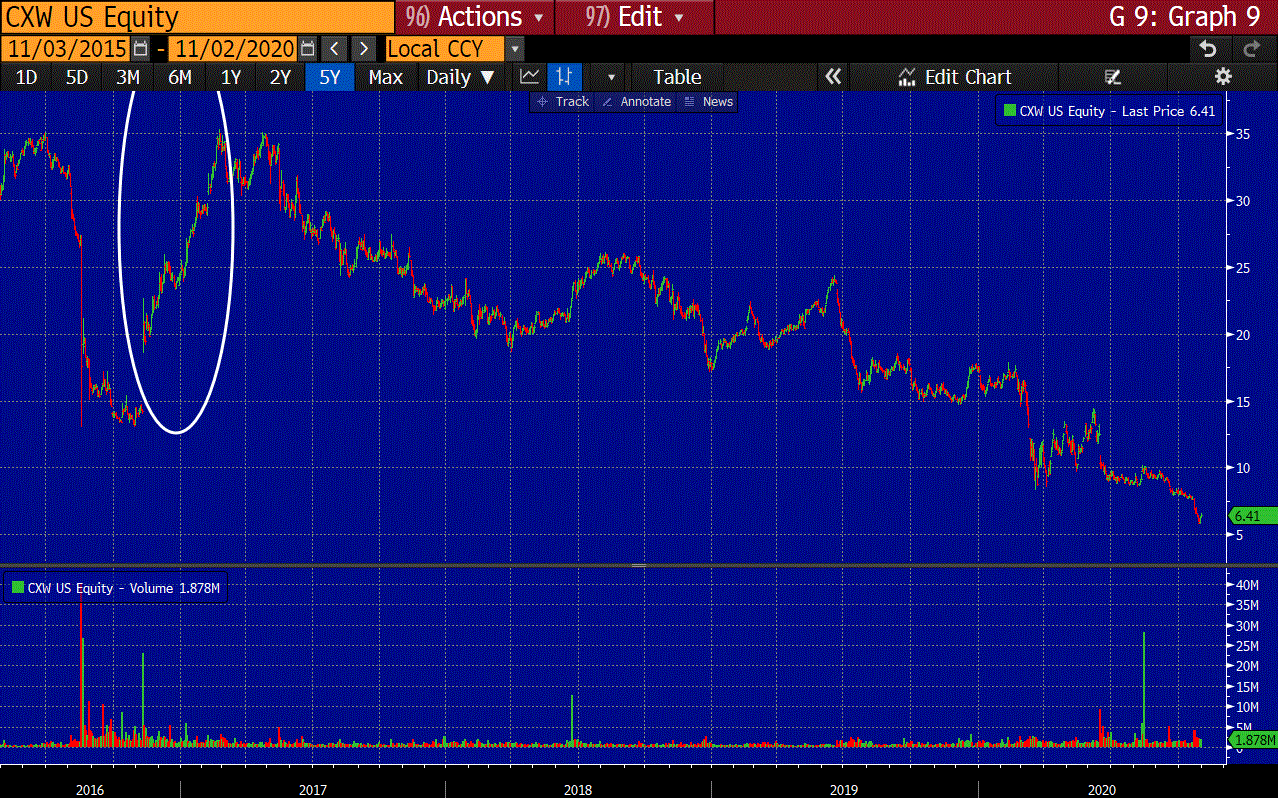Expand the Daily periodicity dropdown
Screen dimensions: 1278x798
460,77
